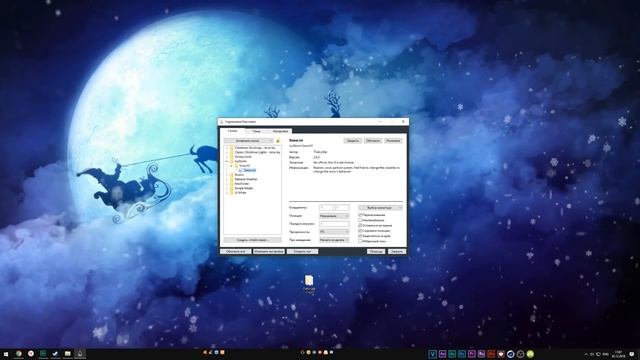640x360 pixels.
Task: Click the Snow.ini file icon in the tree
Action: (x=241, y=170)
